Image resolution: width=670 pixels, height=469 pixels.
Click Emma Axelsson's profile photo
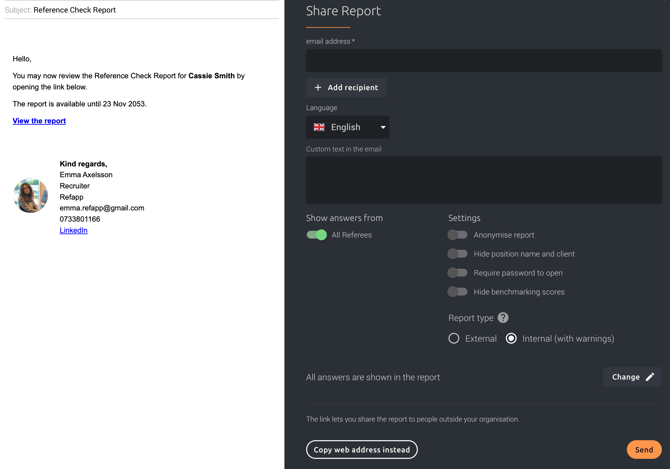[x=31, y=196]
